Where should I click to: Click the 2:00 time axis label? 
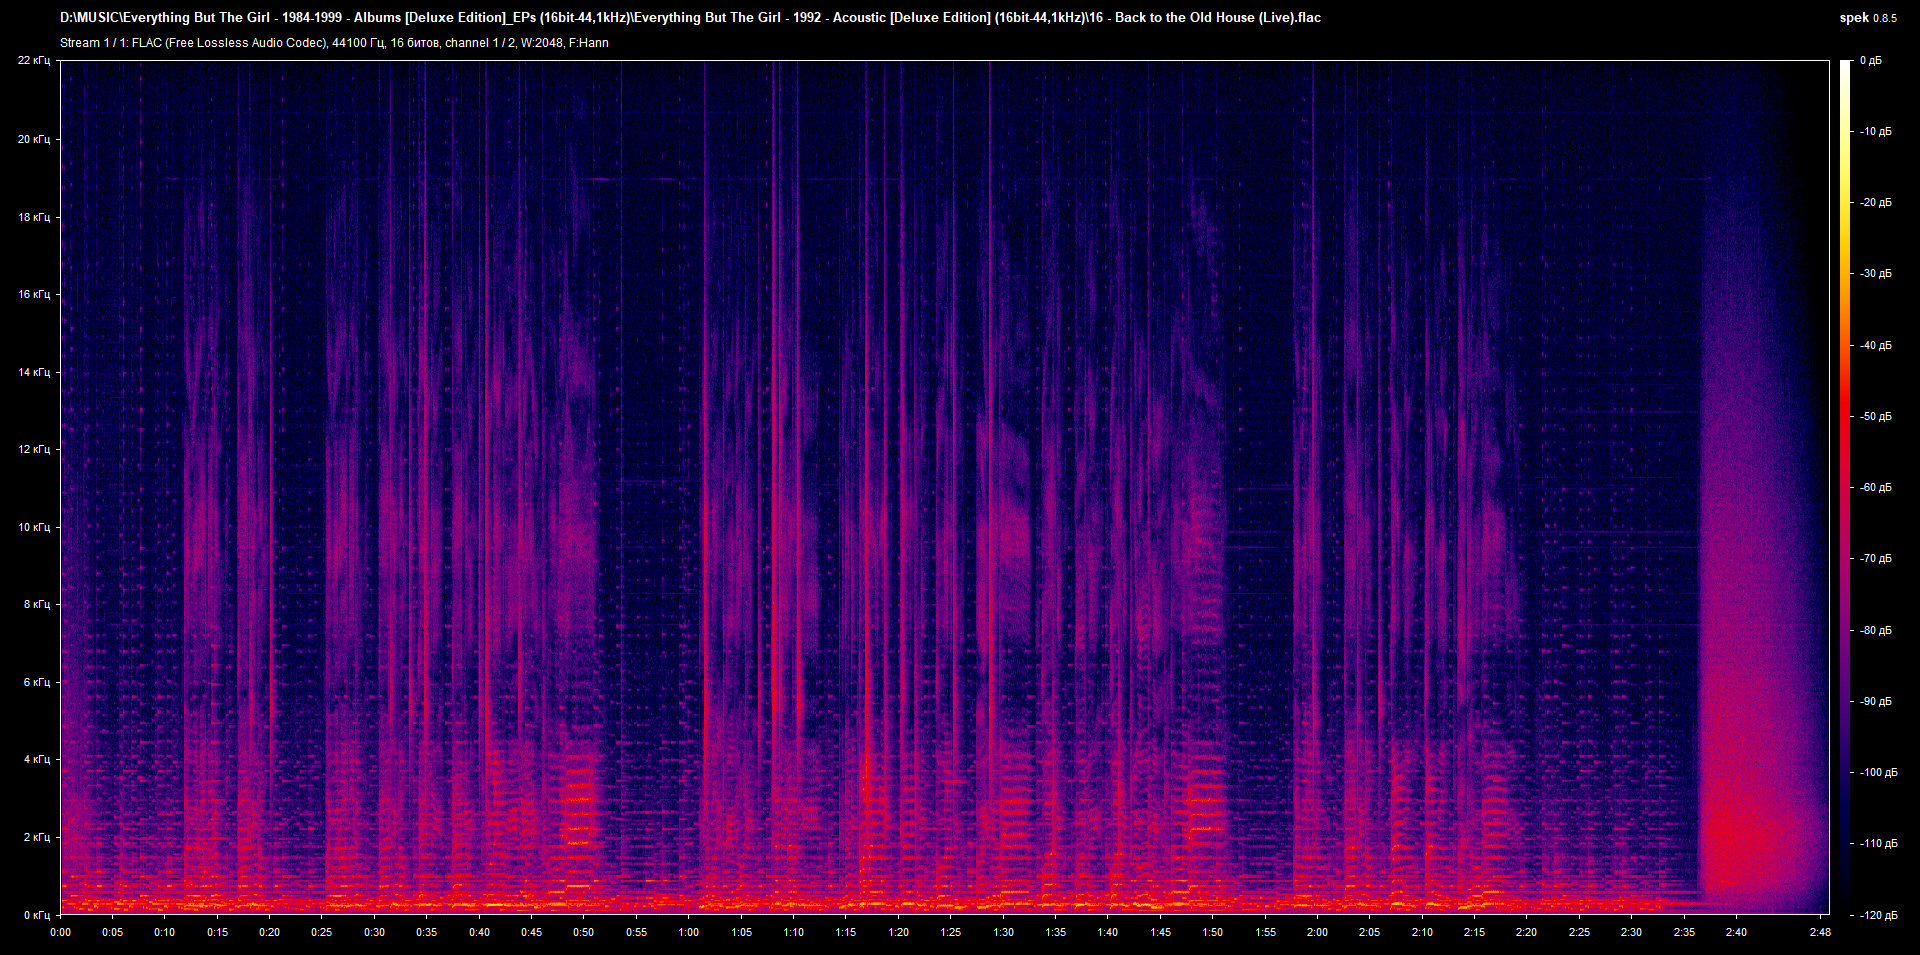[x=1318, y=932]
